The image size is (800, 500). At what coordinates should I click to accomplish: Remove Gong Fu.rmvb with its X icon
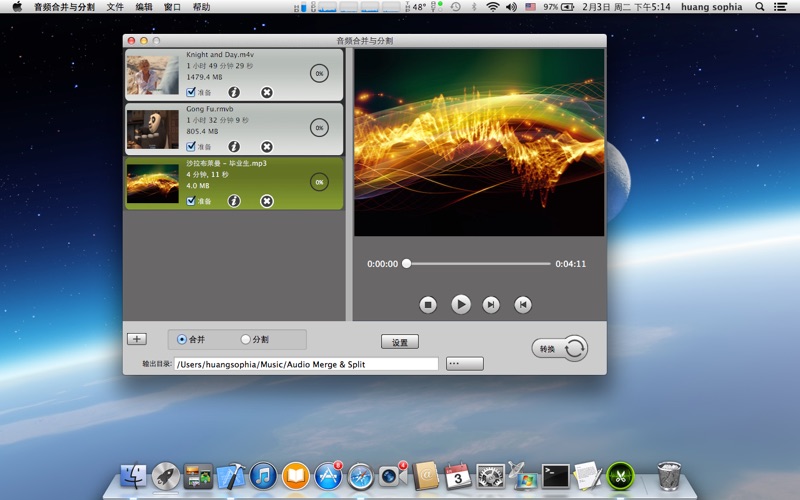[267, 147]
